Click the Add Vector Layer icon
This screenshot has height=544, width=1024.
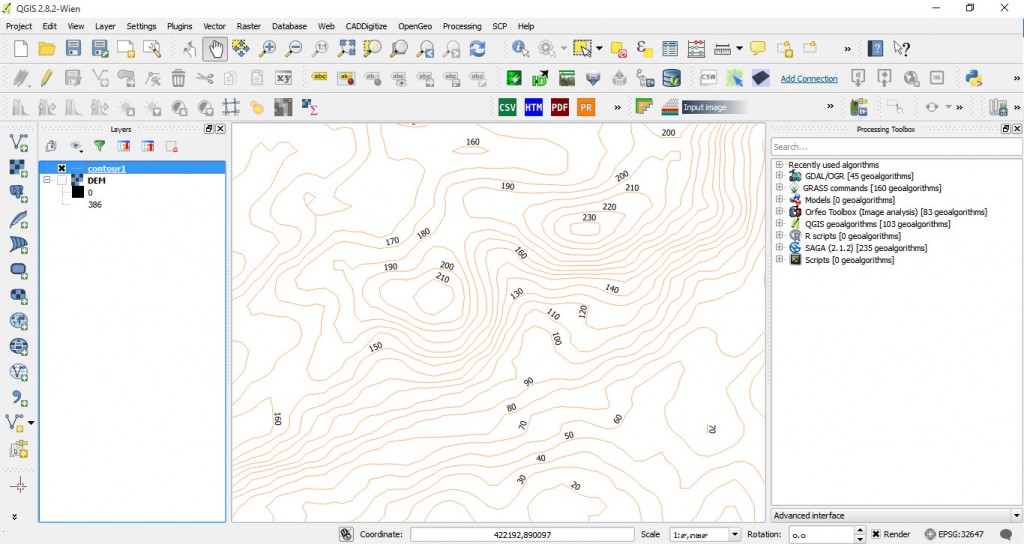tap(18, 144)
